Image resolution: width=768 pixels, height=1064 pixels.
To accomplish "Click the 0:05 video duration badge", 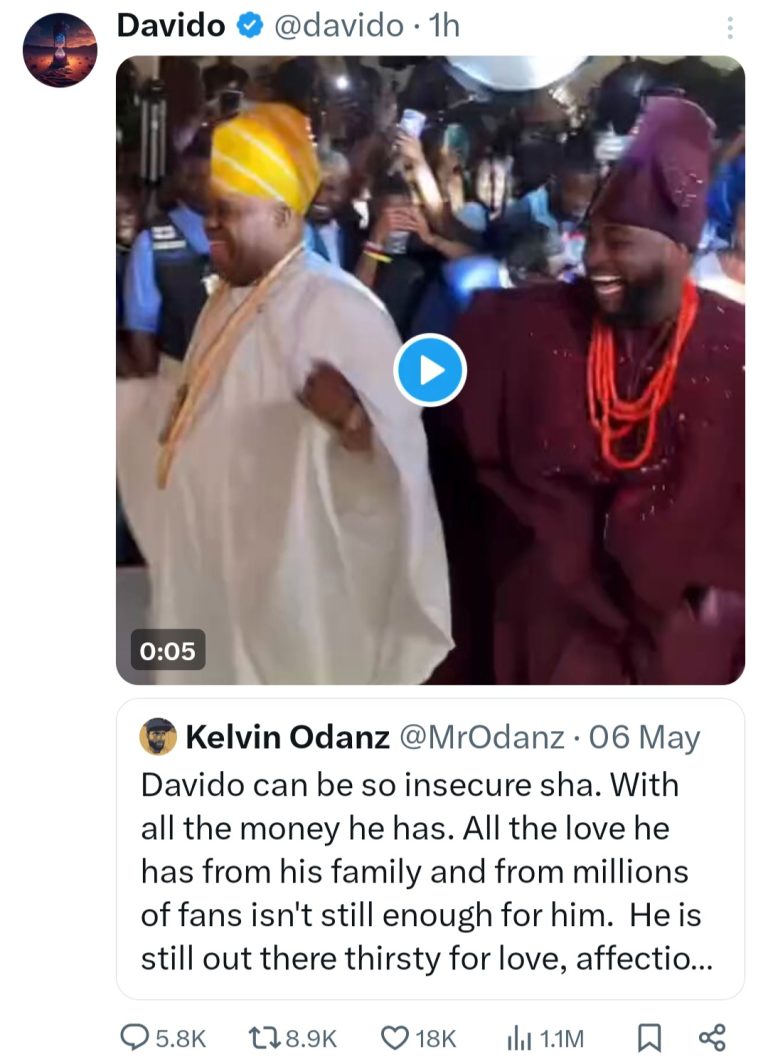I will pyautogui.click(x=167, y=650).
